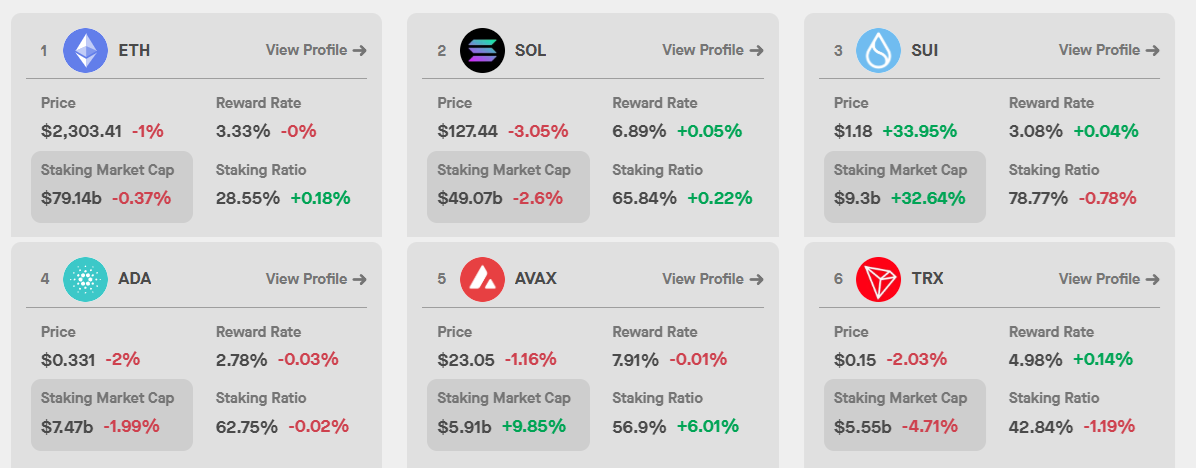Click the Avalanche (AVAX) coin logo
Screen dimensions: 1196x468
point(482,279)
